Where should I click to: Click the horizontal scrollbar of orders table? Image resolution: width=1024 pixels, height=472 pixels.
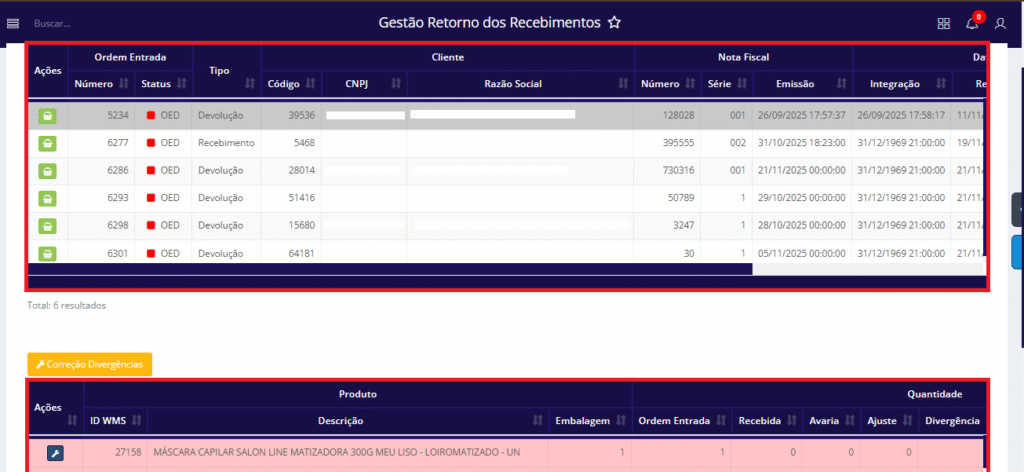click(390, 269)
